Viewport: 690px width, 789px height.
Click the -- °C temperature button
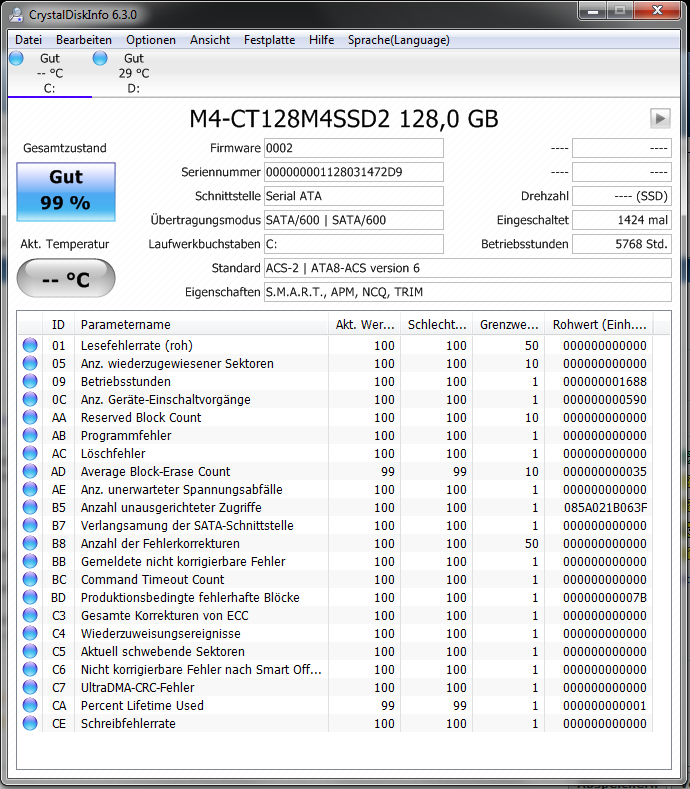tap(66, 278)
